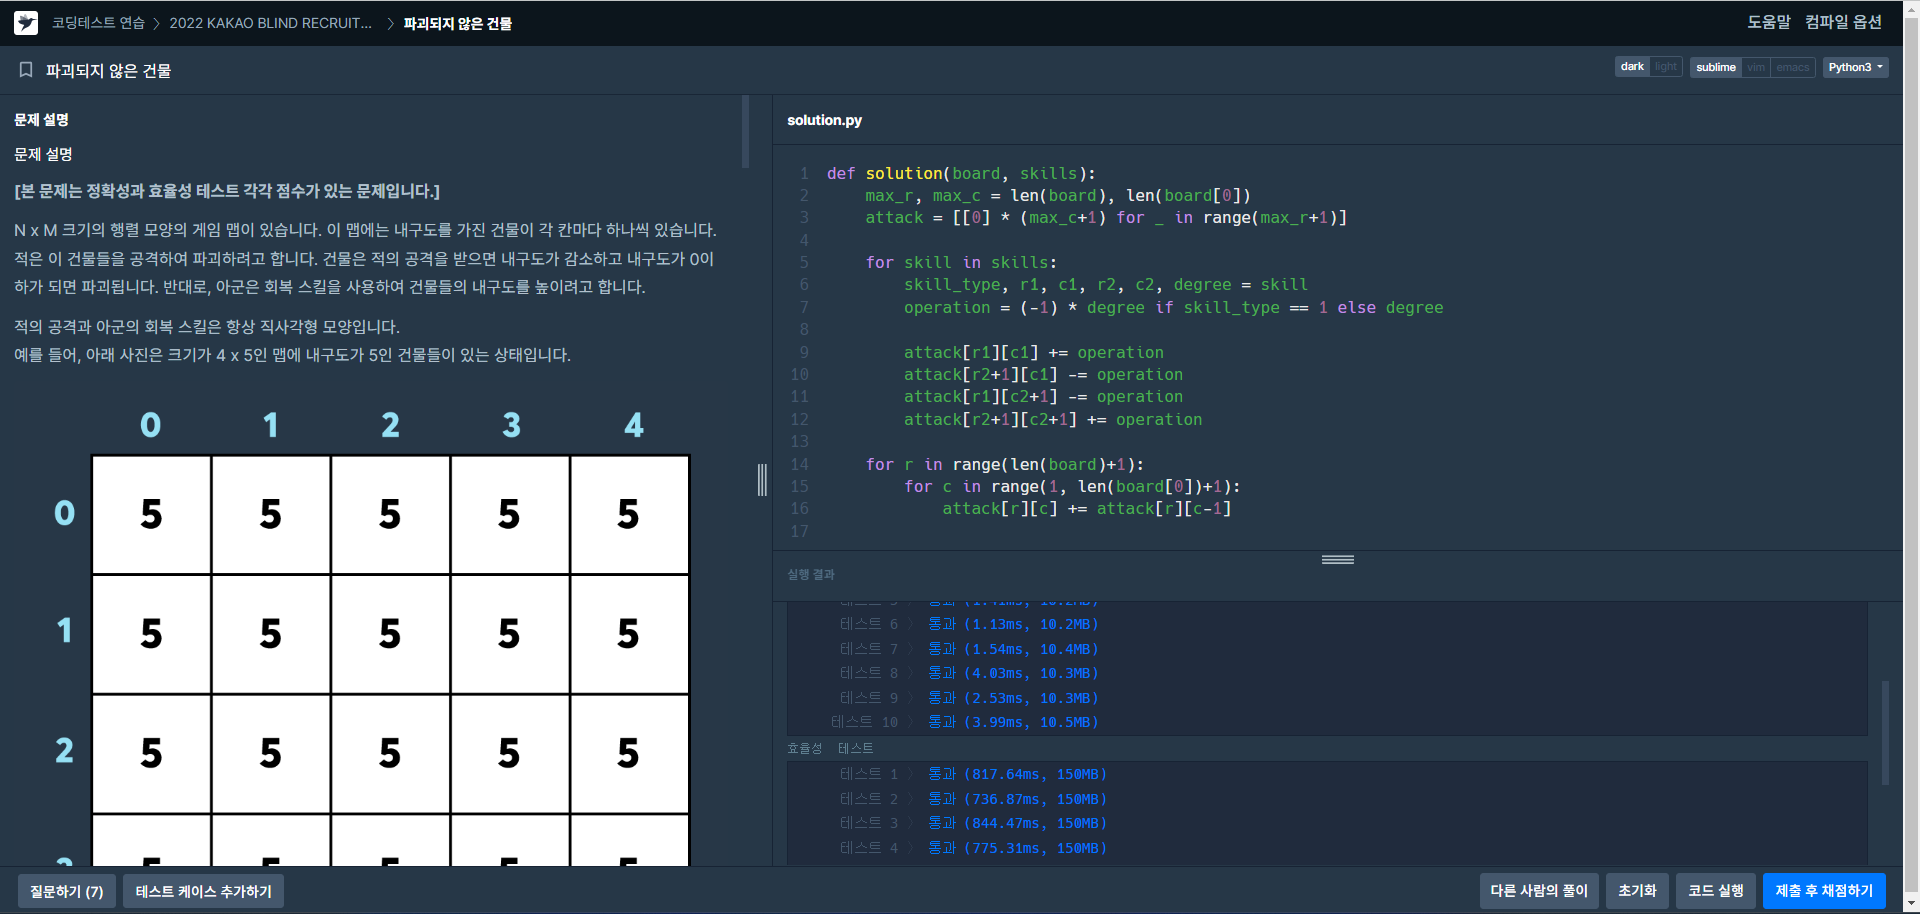Switch the editor theme to light
This screenshot has width=1920, height=914.
[x=1666, y=67]
